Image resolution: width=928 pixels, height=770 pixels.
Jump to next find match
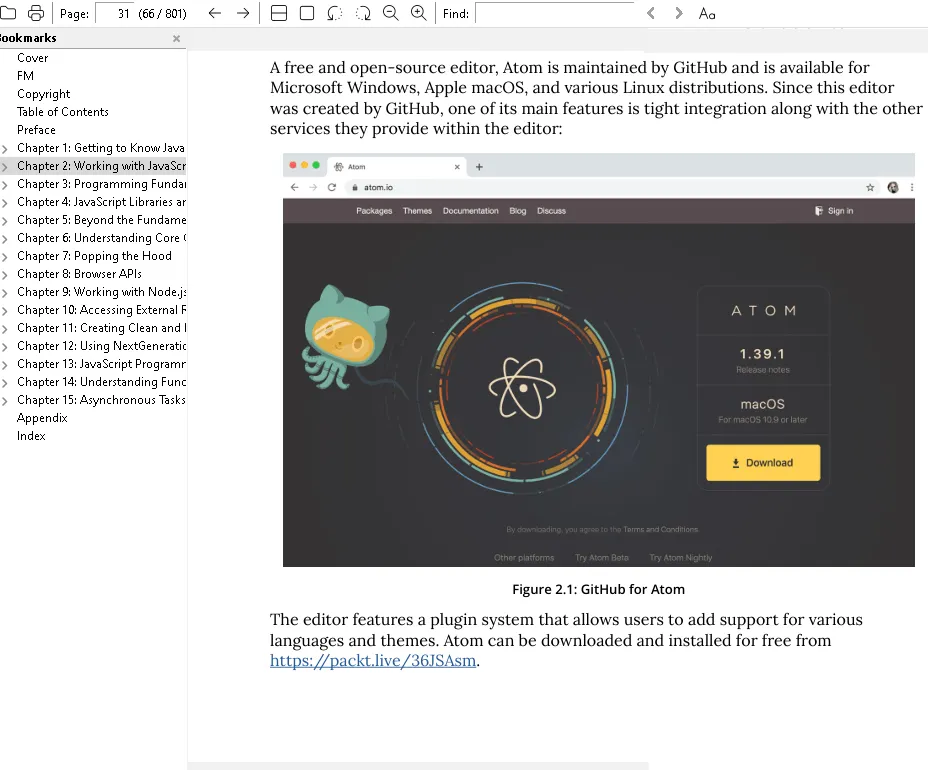point(679,13)
